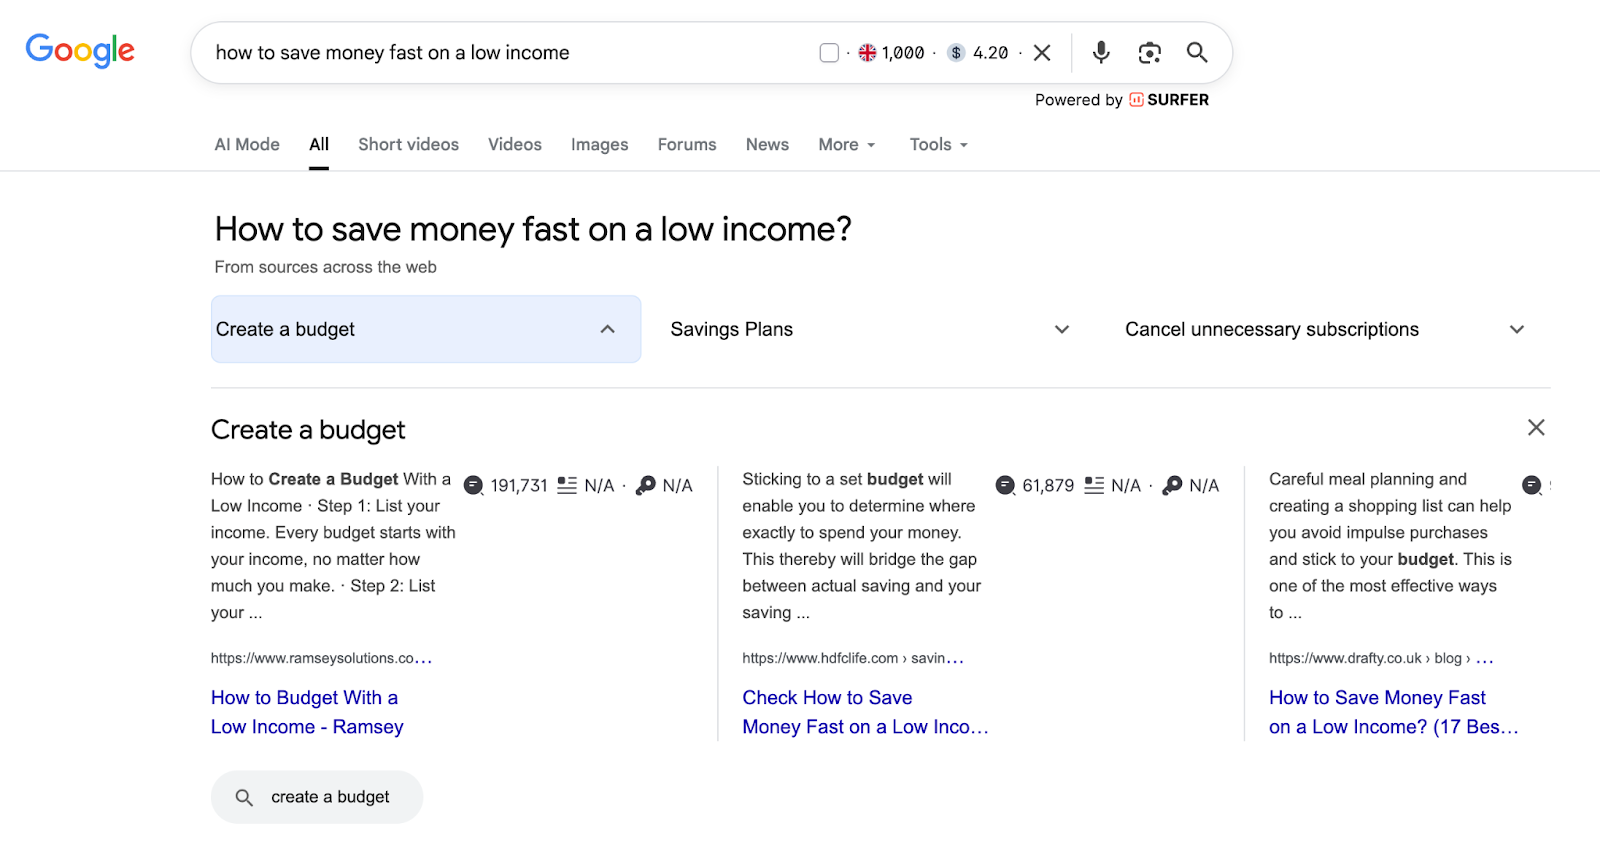Click the 1,000 search volume value
This screenshot has width=1600, height=841.
click(x=903, y=53)
